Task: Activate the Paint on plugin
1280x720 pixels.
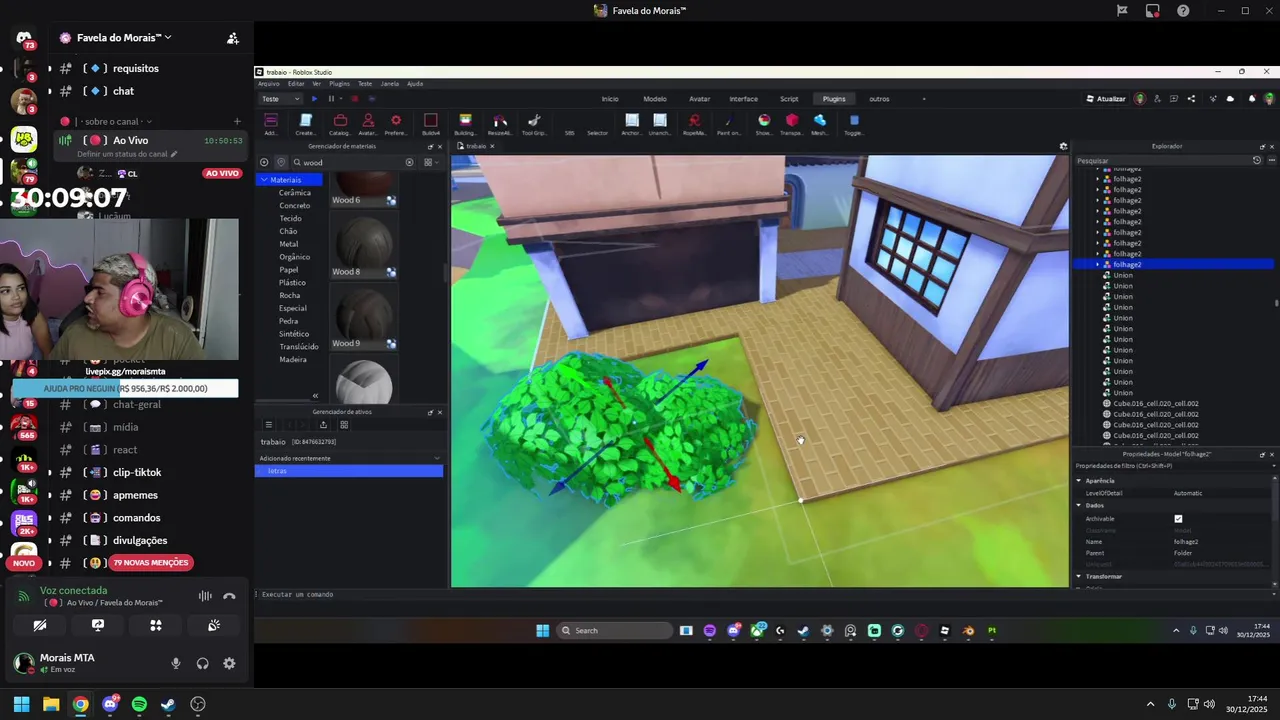Action: (x=729, y=124)
